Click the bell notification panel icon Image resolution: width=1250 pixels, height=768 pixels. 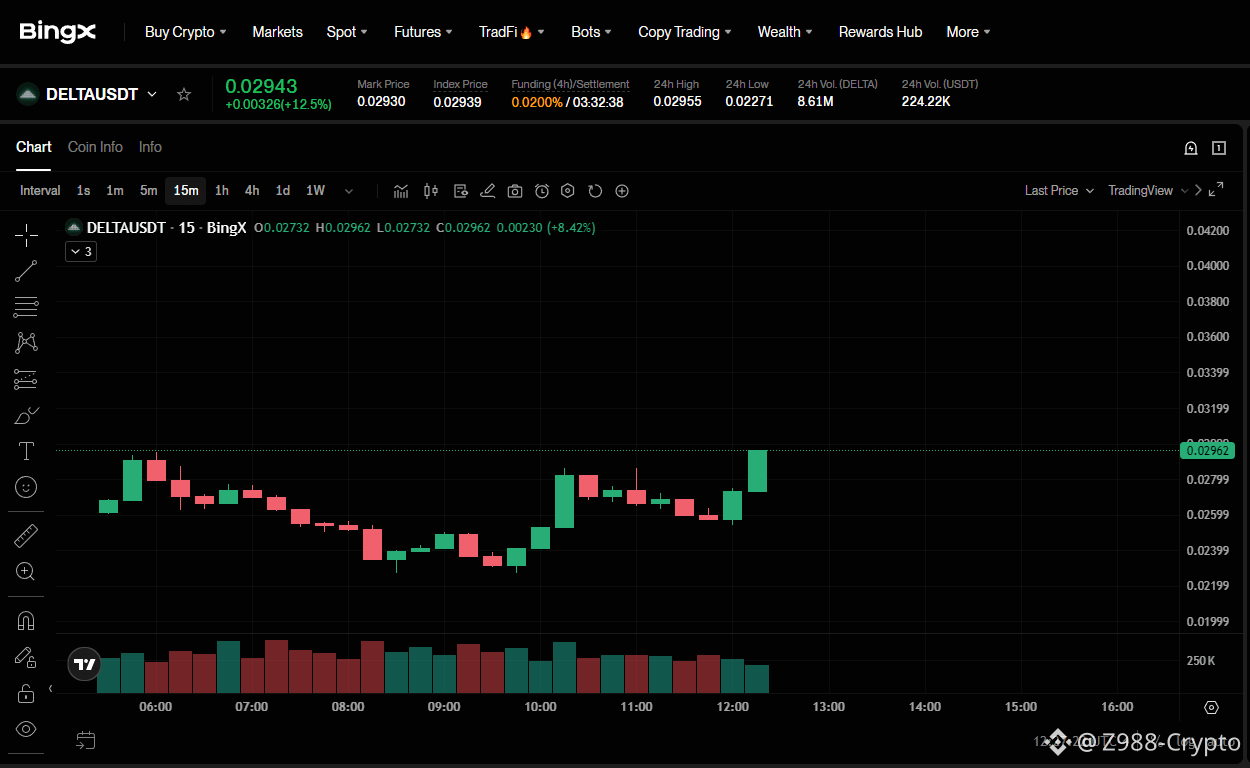coord(1191,148)
